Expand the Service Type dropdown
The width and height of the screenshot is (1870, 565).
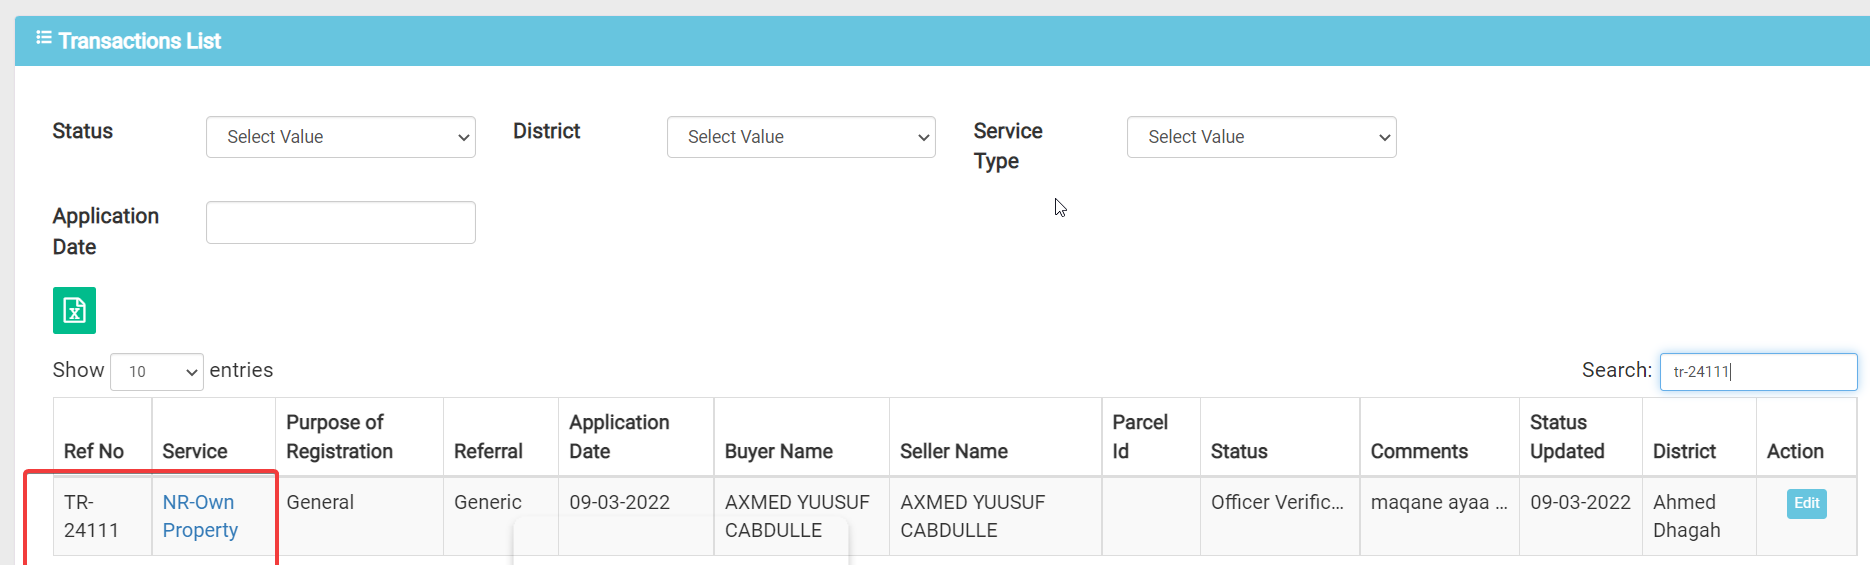tap(1261, 137)
